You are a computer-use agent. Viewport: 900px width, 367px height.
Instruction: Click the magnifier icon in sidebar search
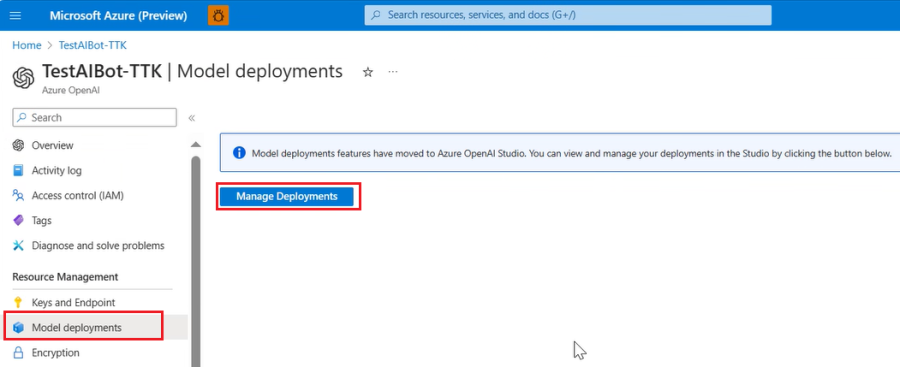tap(22, 117)
